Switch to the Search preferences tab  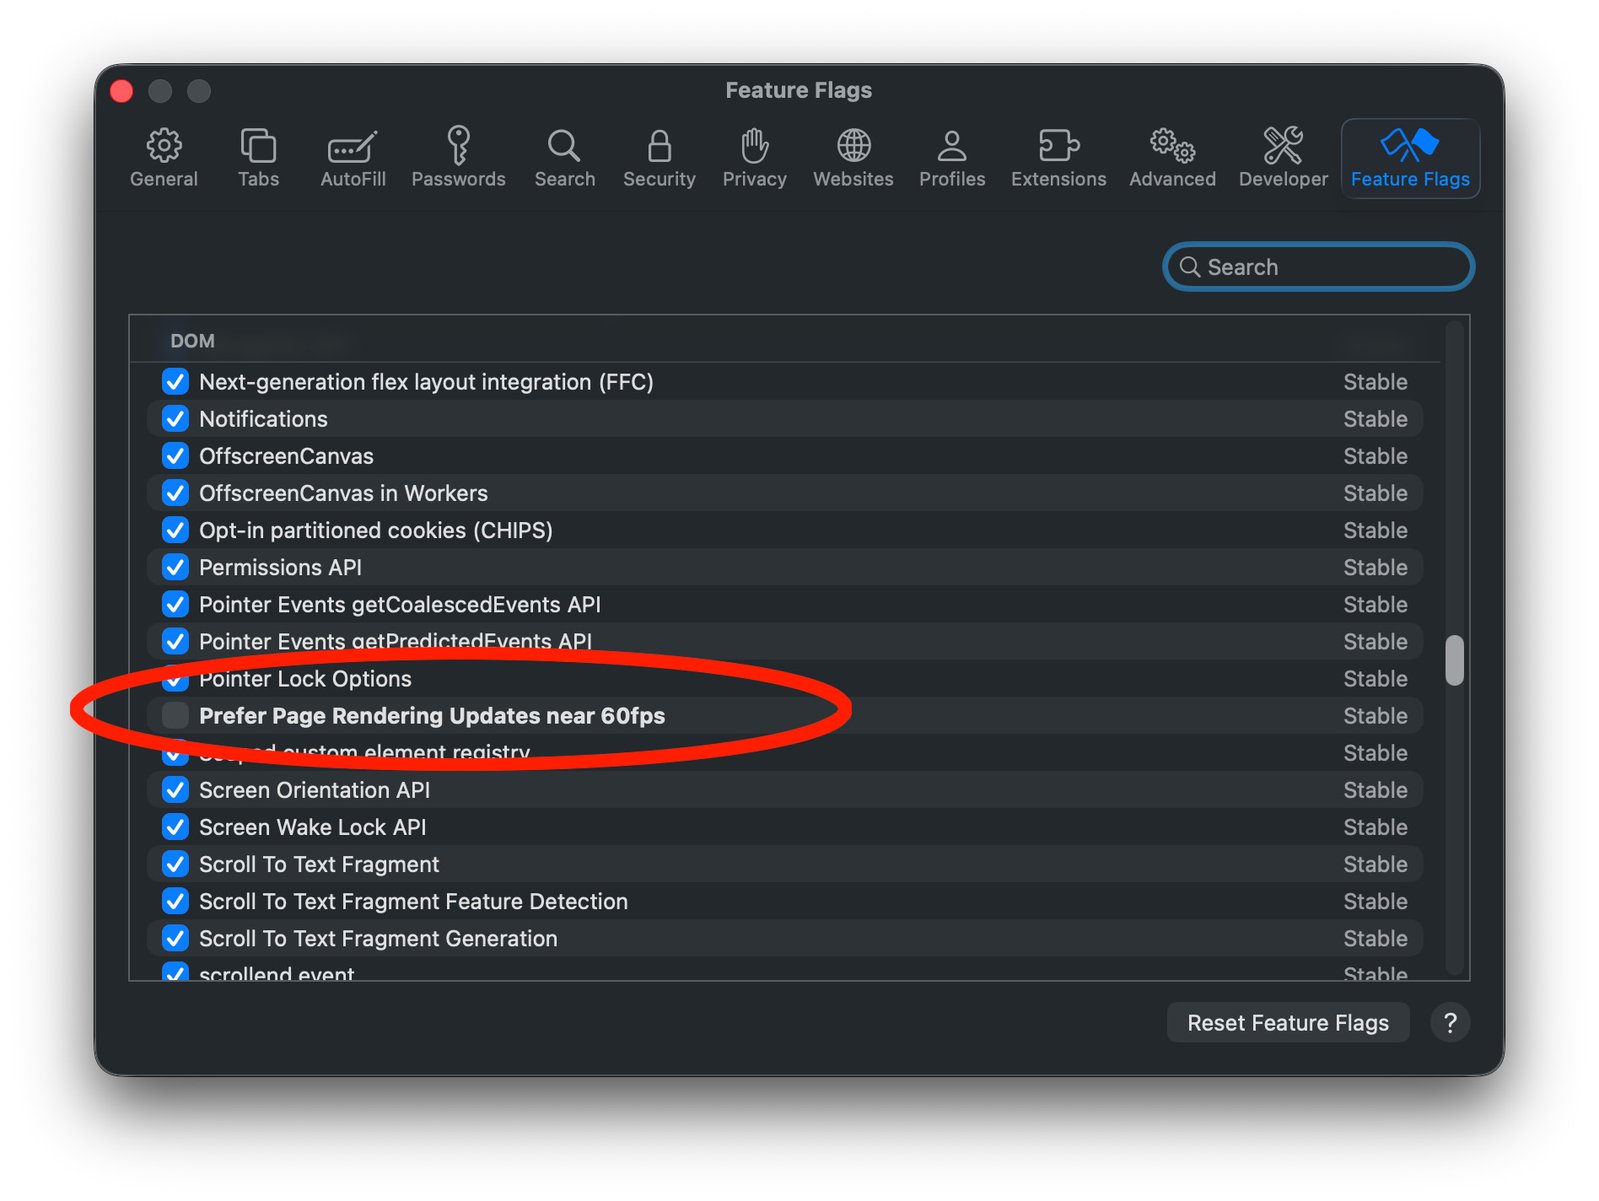(564, 158)
